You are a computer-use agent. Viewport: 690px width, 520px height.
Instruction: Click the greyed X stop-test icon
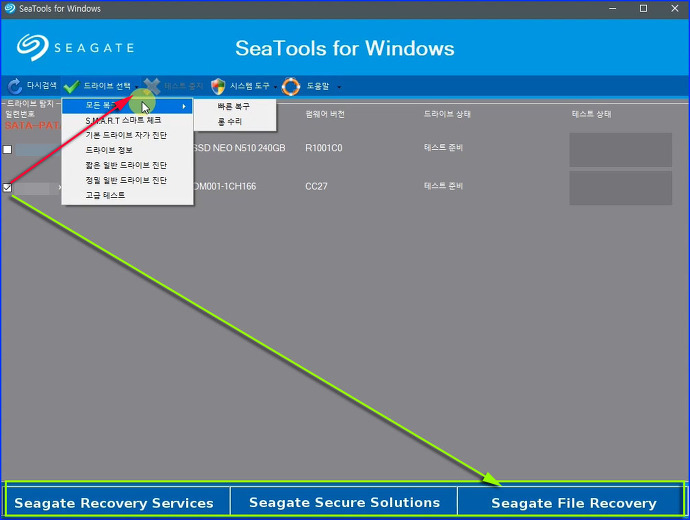tap(152, 86)
